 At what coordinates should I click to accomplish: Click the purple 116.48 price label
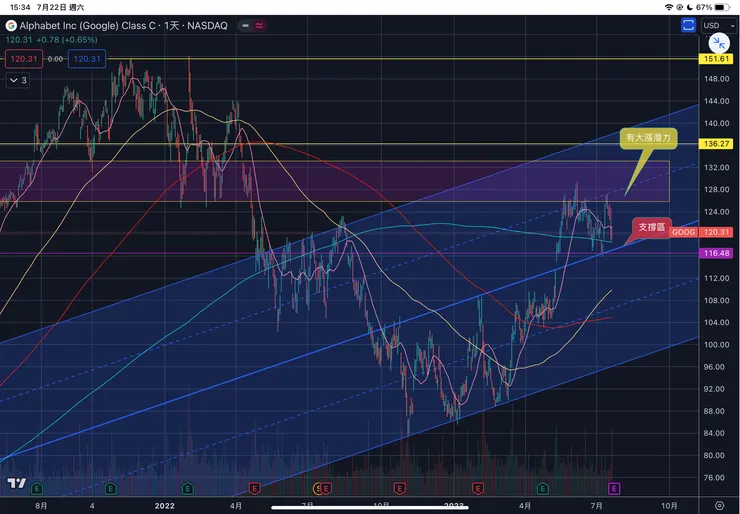[716, 253]
